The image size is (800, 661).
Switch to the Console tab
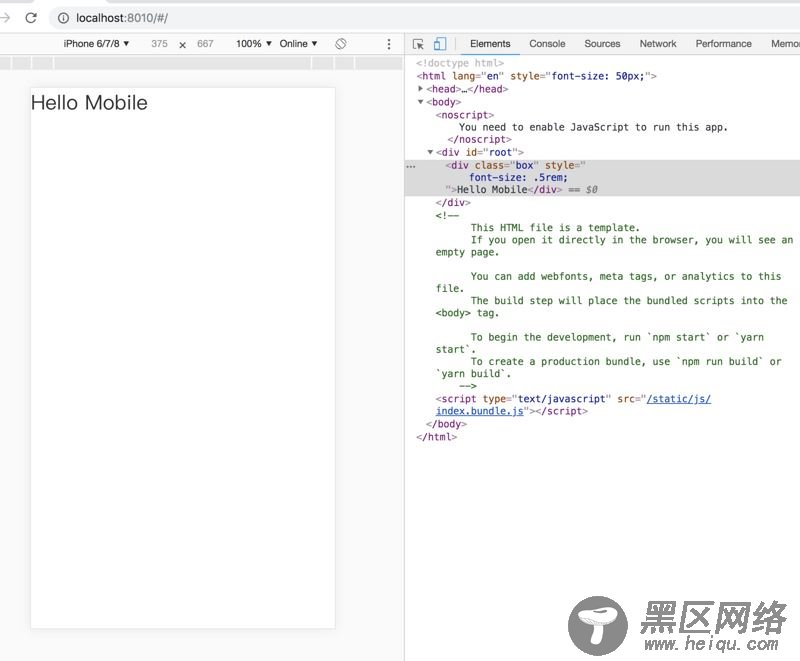(547, 44)
